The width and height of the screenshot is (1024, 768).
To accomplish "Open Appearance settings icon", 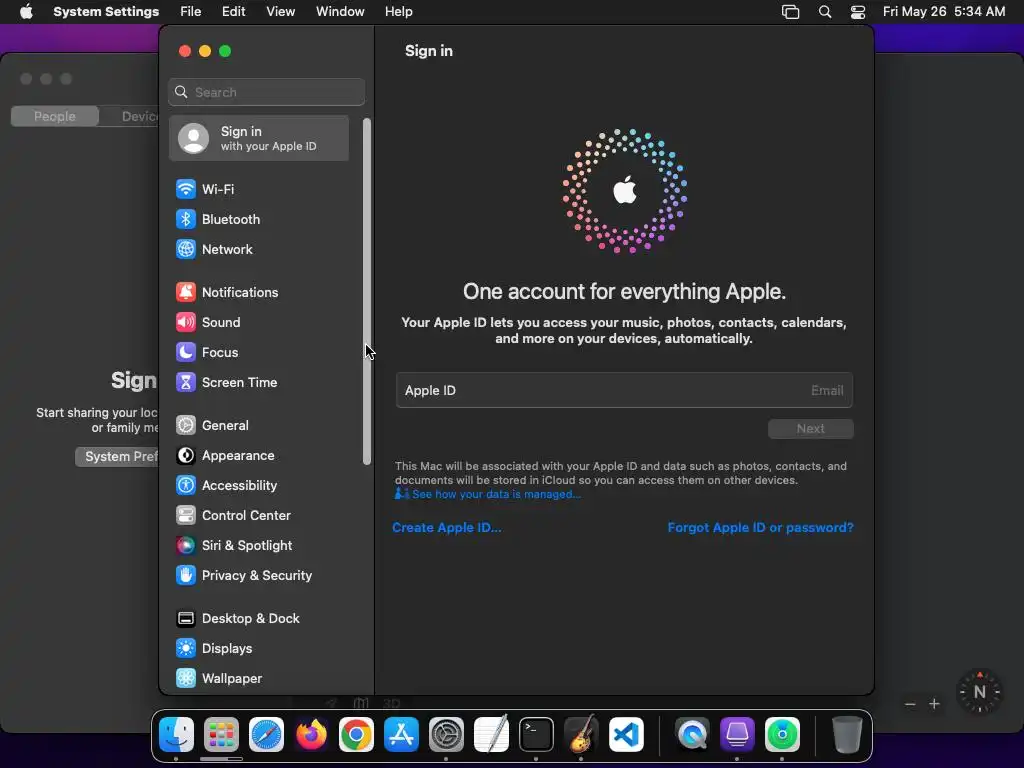I will point(185,456).
